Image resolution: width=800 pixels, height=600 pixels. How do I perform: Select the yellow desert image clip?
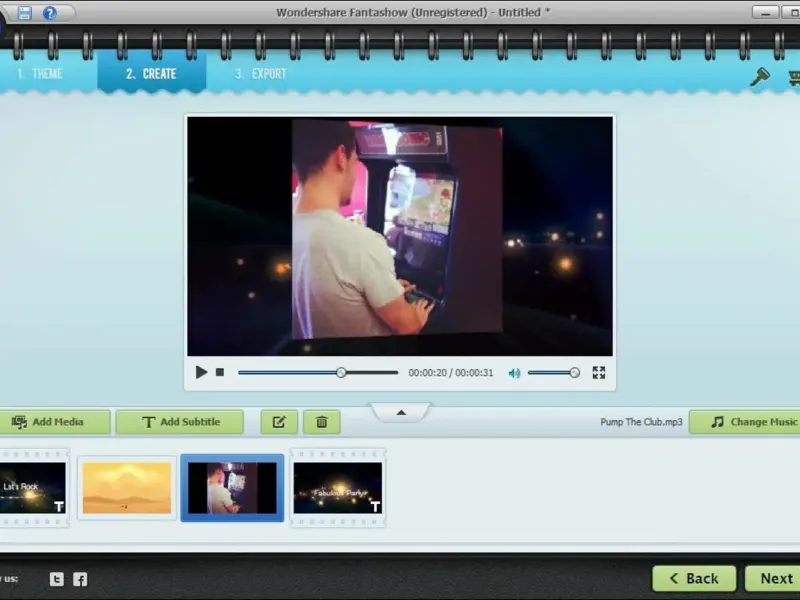127,488
